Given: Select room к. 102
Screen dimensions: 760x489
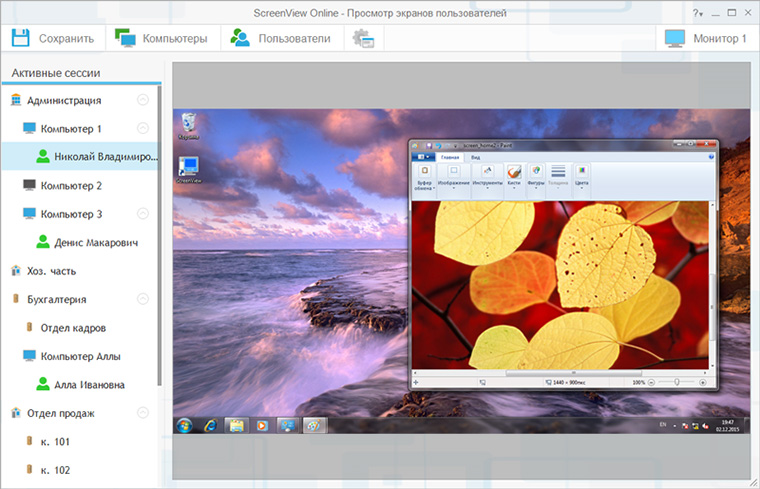Looking at the screenshot, I should point(55,470).
